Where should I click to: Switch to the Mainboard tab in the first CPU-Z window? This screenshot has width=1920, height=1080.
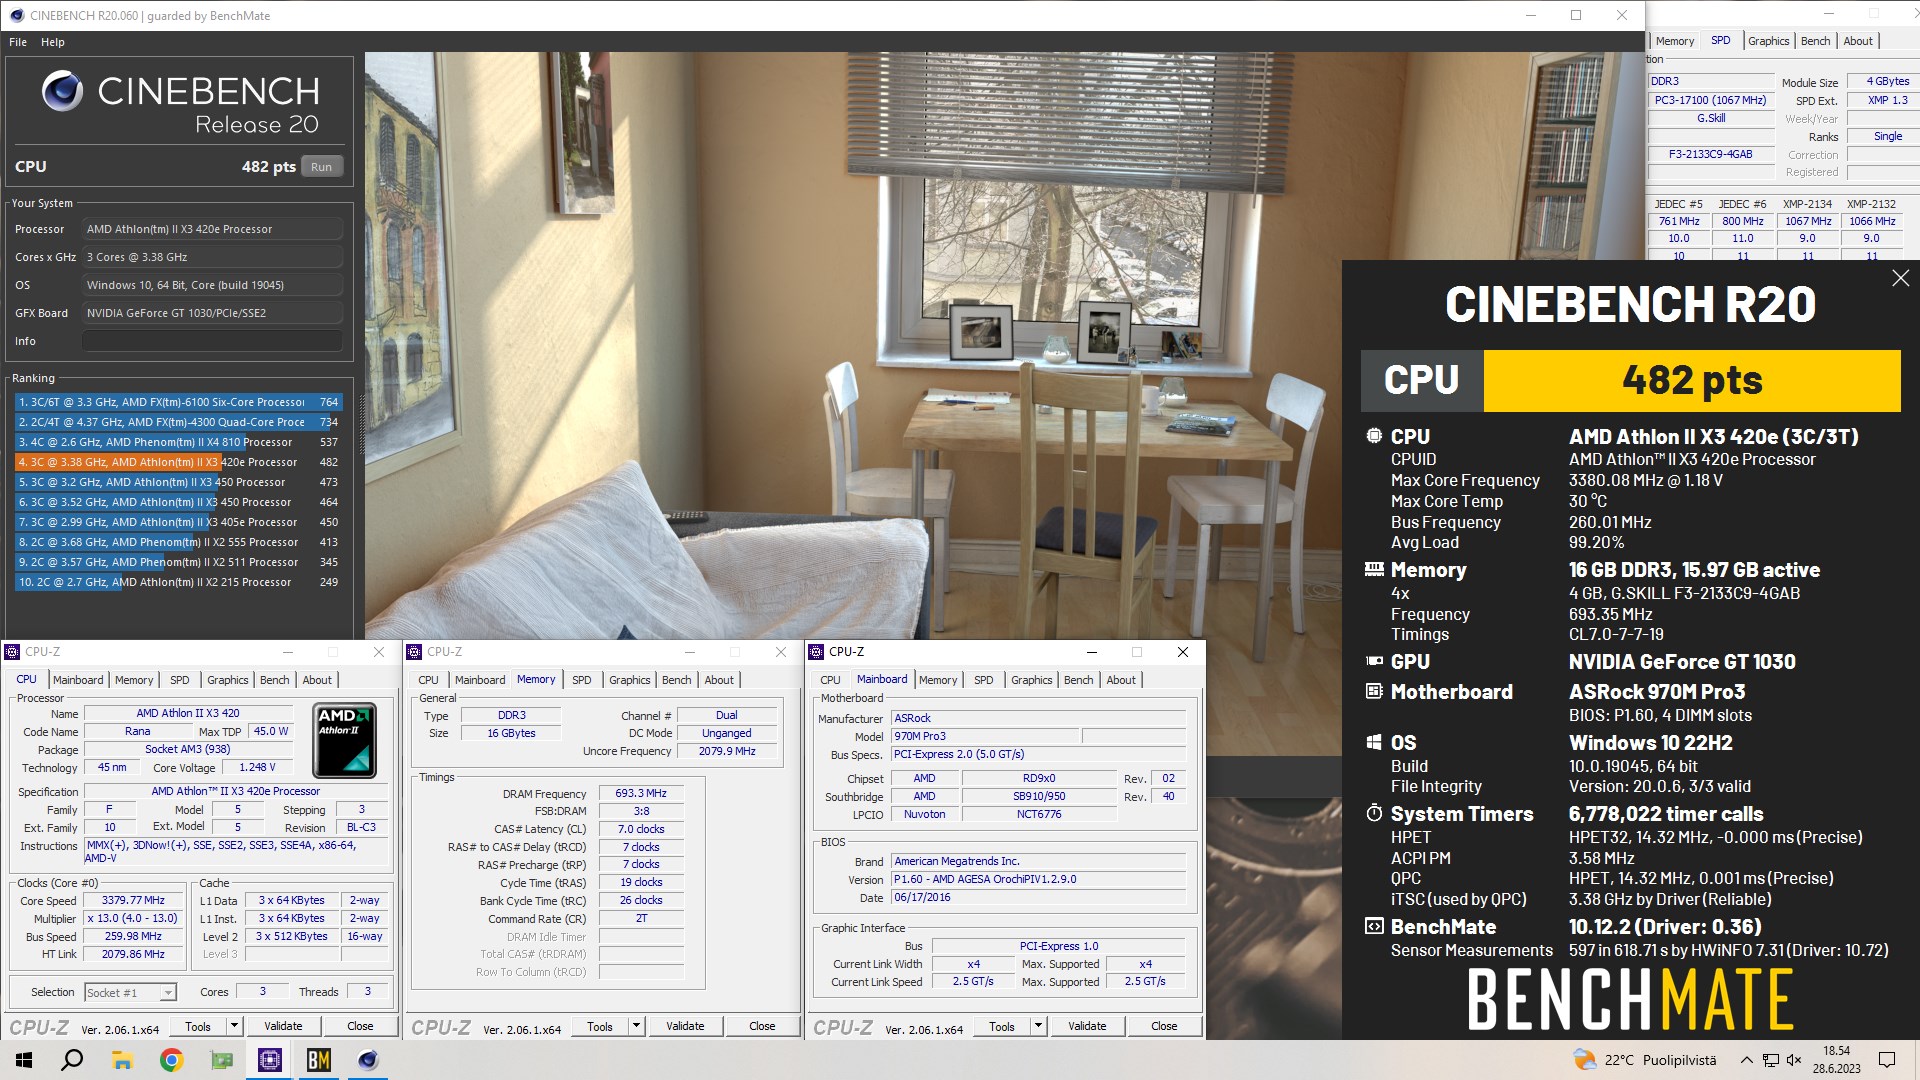[78, 680]
